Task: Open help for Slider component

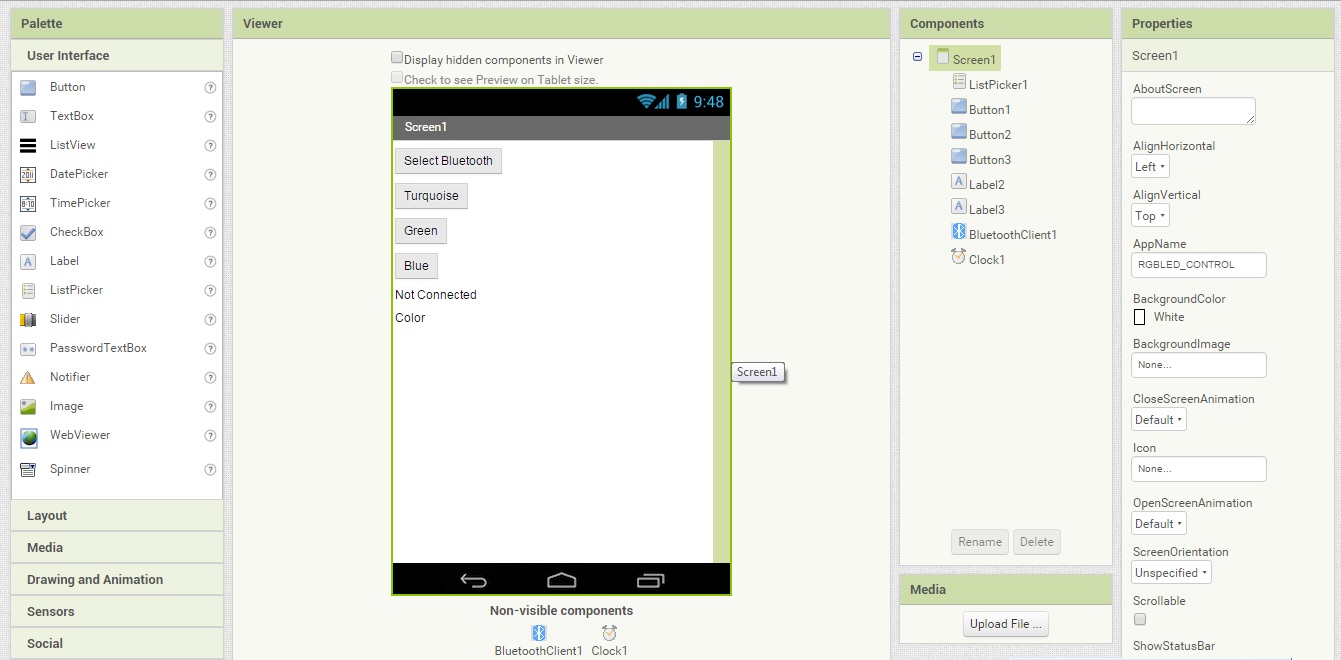Action: [x=210, y=320]
